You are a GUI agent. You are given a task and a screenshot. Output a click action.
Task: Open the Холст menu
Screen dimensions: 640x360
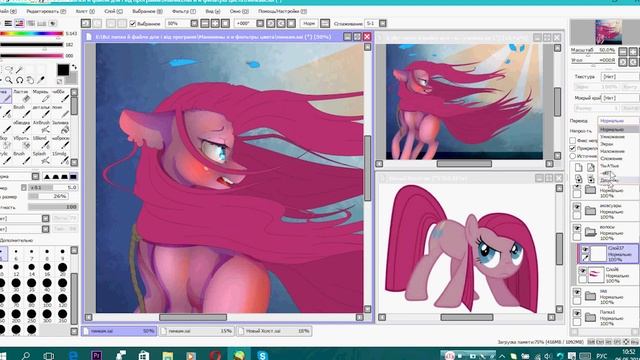click(85, 11)
